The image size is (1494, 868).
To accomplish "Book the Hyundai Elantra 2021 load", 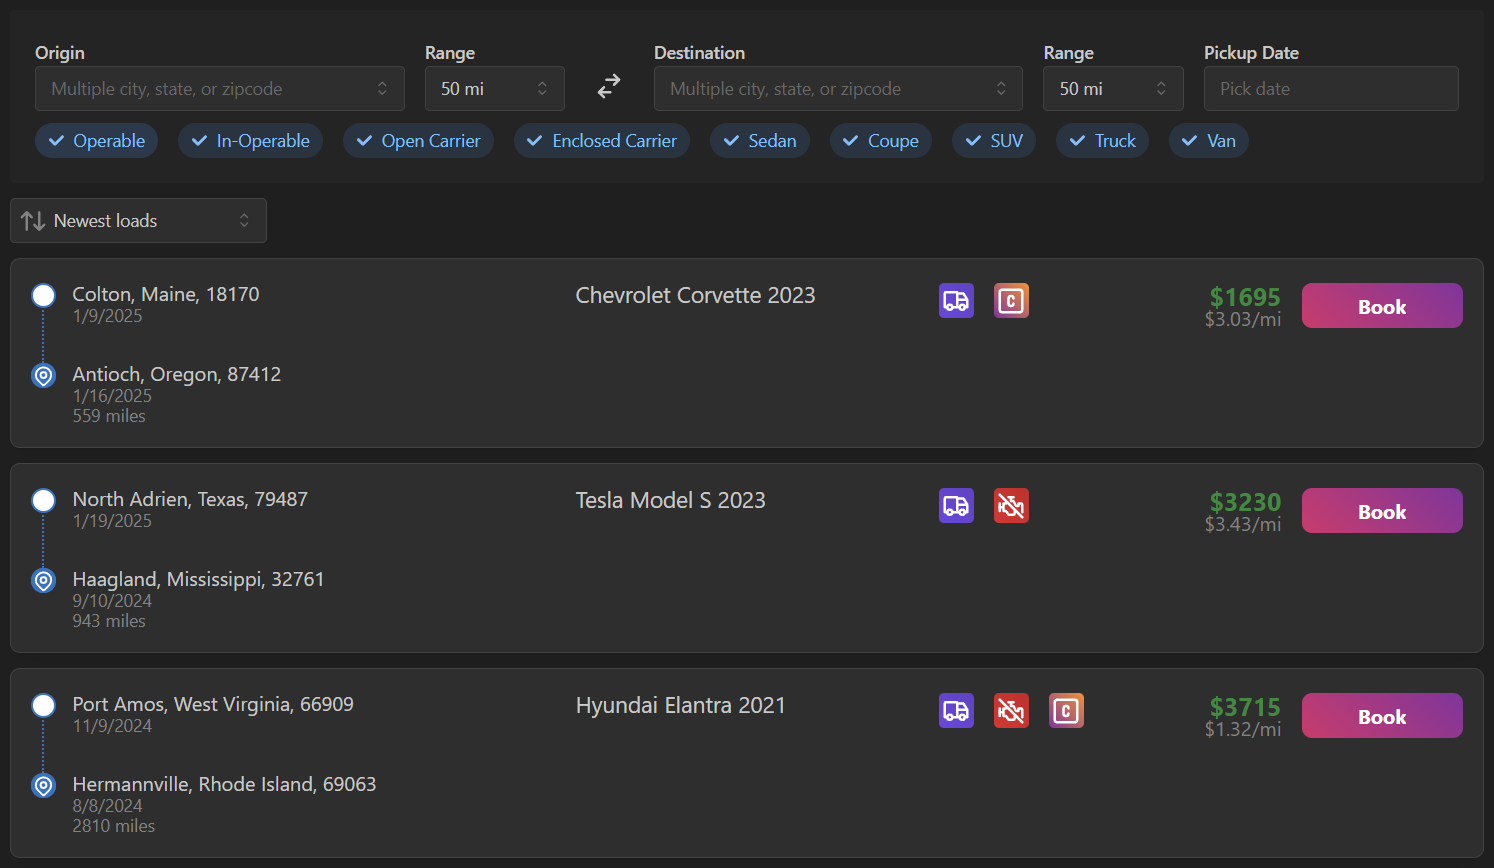I will (1382, 716).
